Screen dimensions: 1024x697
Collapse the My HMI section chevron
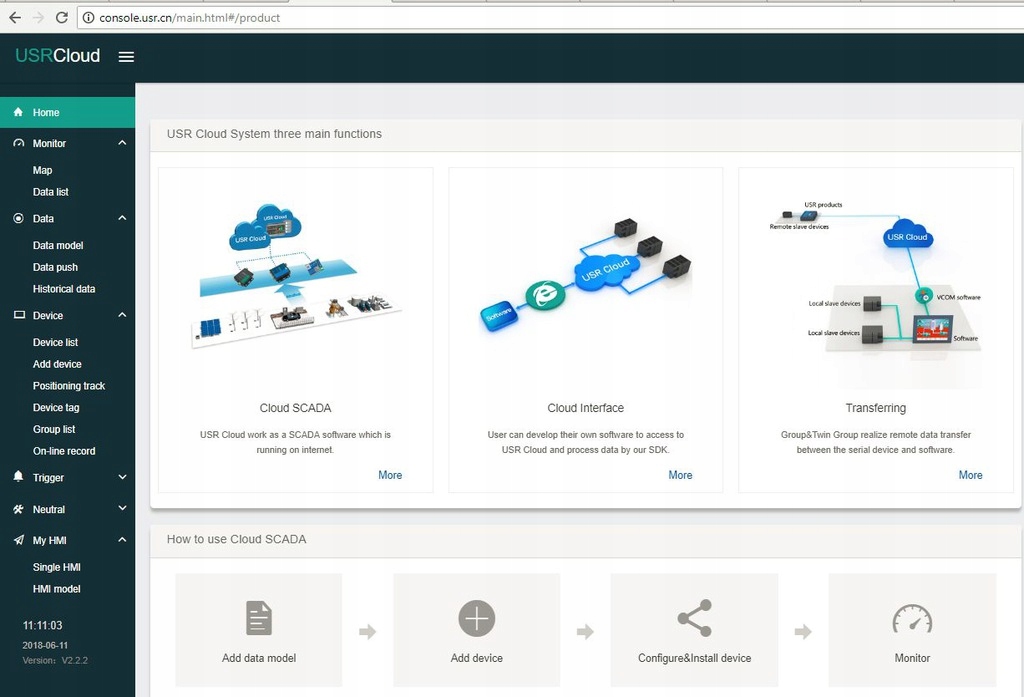[122, 540]
